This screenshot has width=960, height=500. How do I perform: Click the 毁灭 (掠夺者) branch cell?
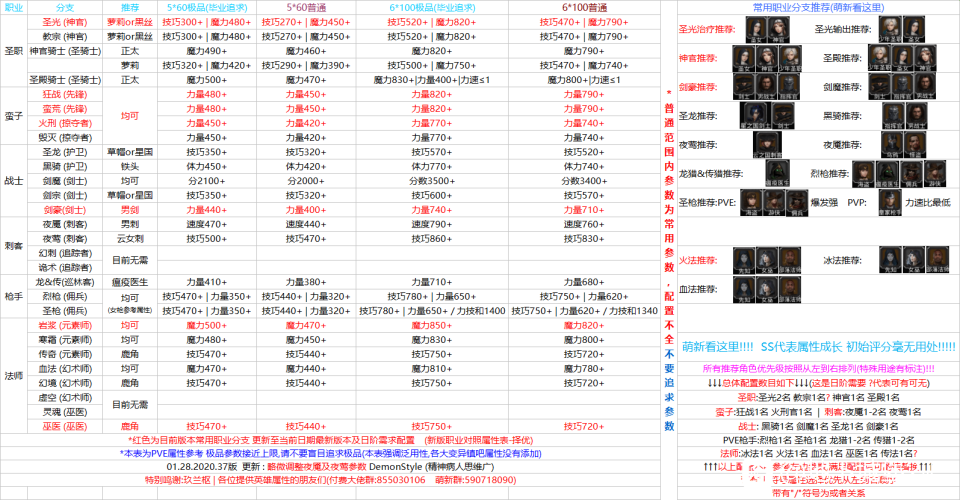click(65, 138)
